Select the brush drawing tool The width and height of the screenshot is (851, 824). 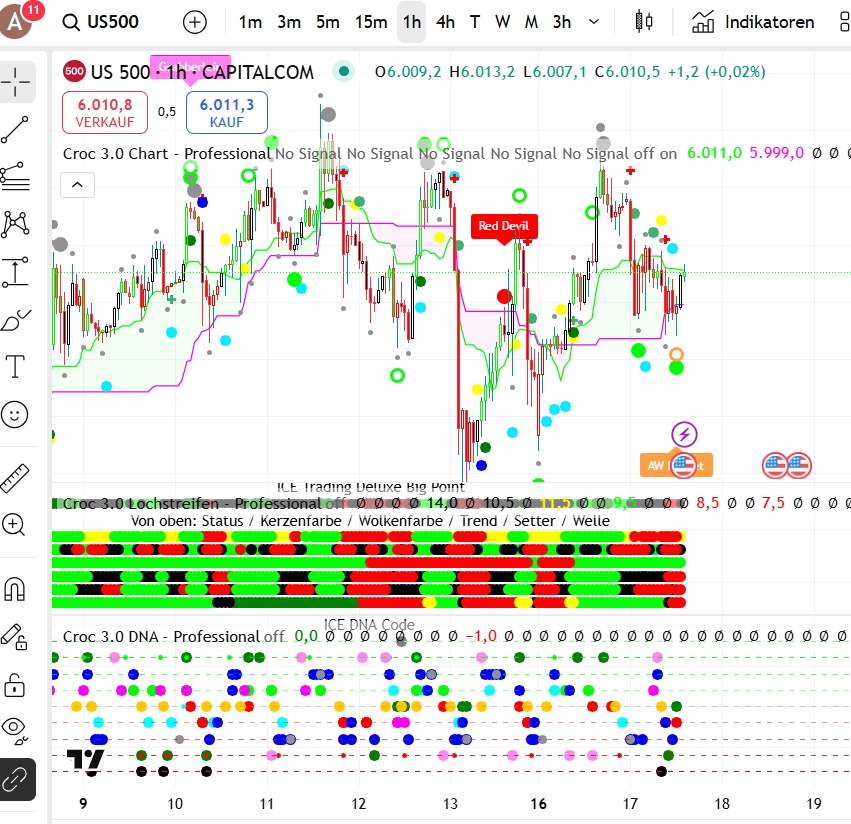[x=17, y=320]
